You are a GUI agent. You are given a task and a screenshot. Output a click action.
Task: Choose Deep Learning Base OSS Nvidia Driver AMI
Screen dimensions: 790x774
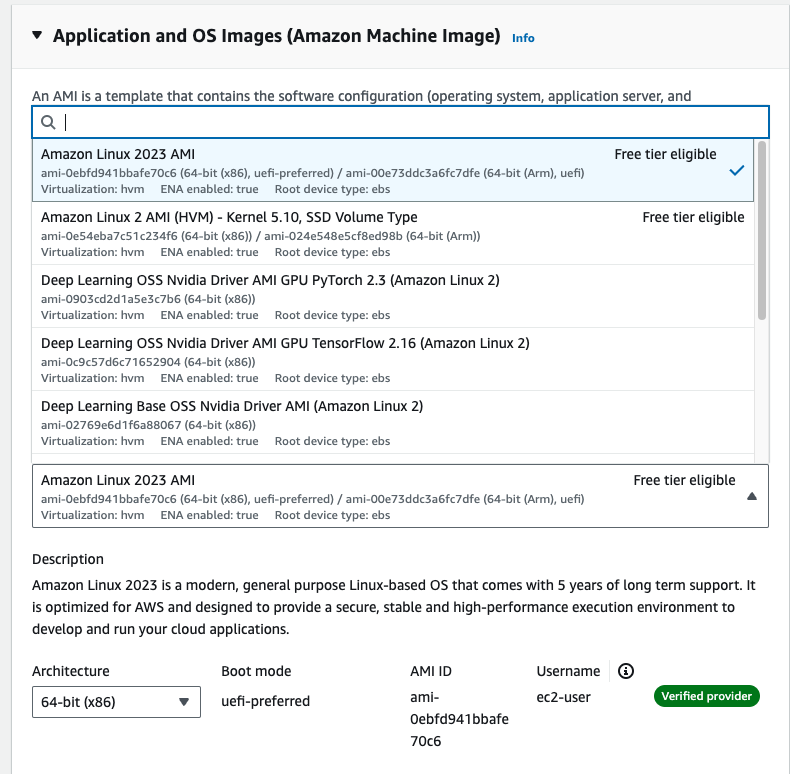(393, 423)
